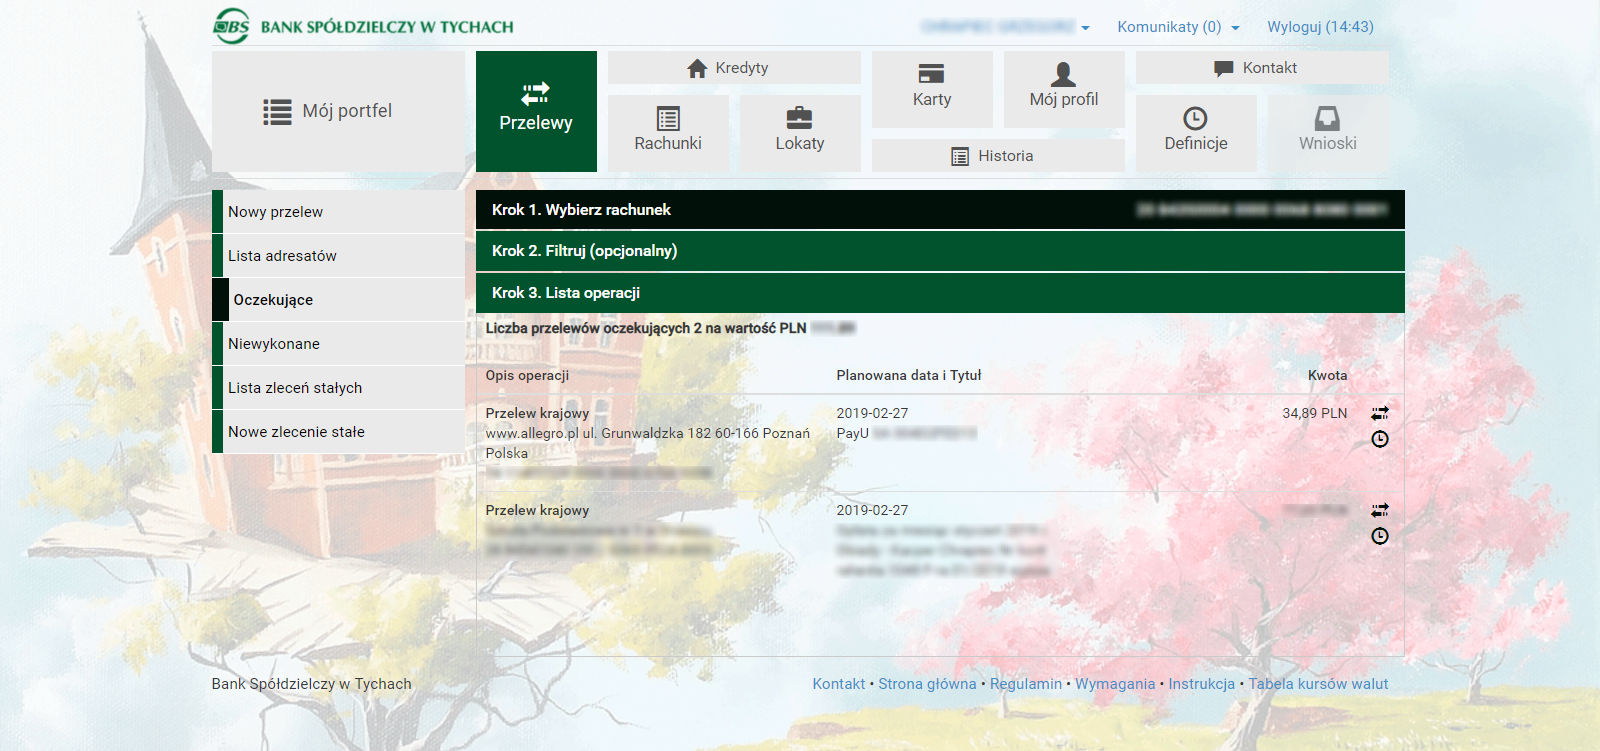Screen dimensions: 1600x751
Task: Expand Krok 2. Filtruj (opcjonalny) section
Action: 940,251
